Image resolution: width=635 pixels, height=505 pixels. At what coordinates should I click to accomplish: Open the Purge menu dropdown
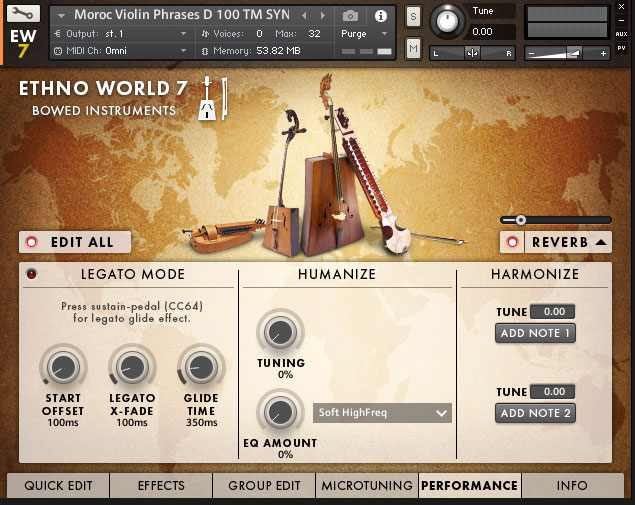pyautogui.click(x=384, y=34)
